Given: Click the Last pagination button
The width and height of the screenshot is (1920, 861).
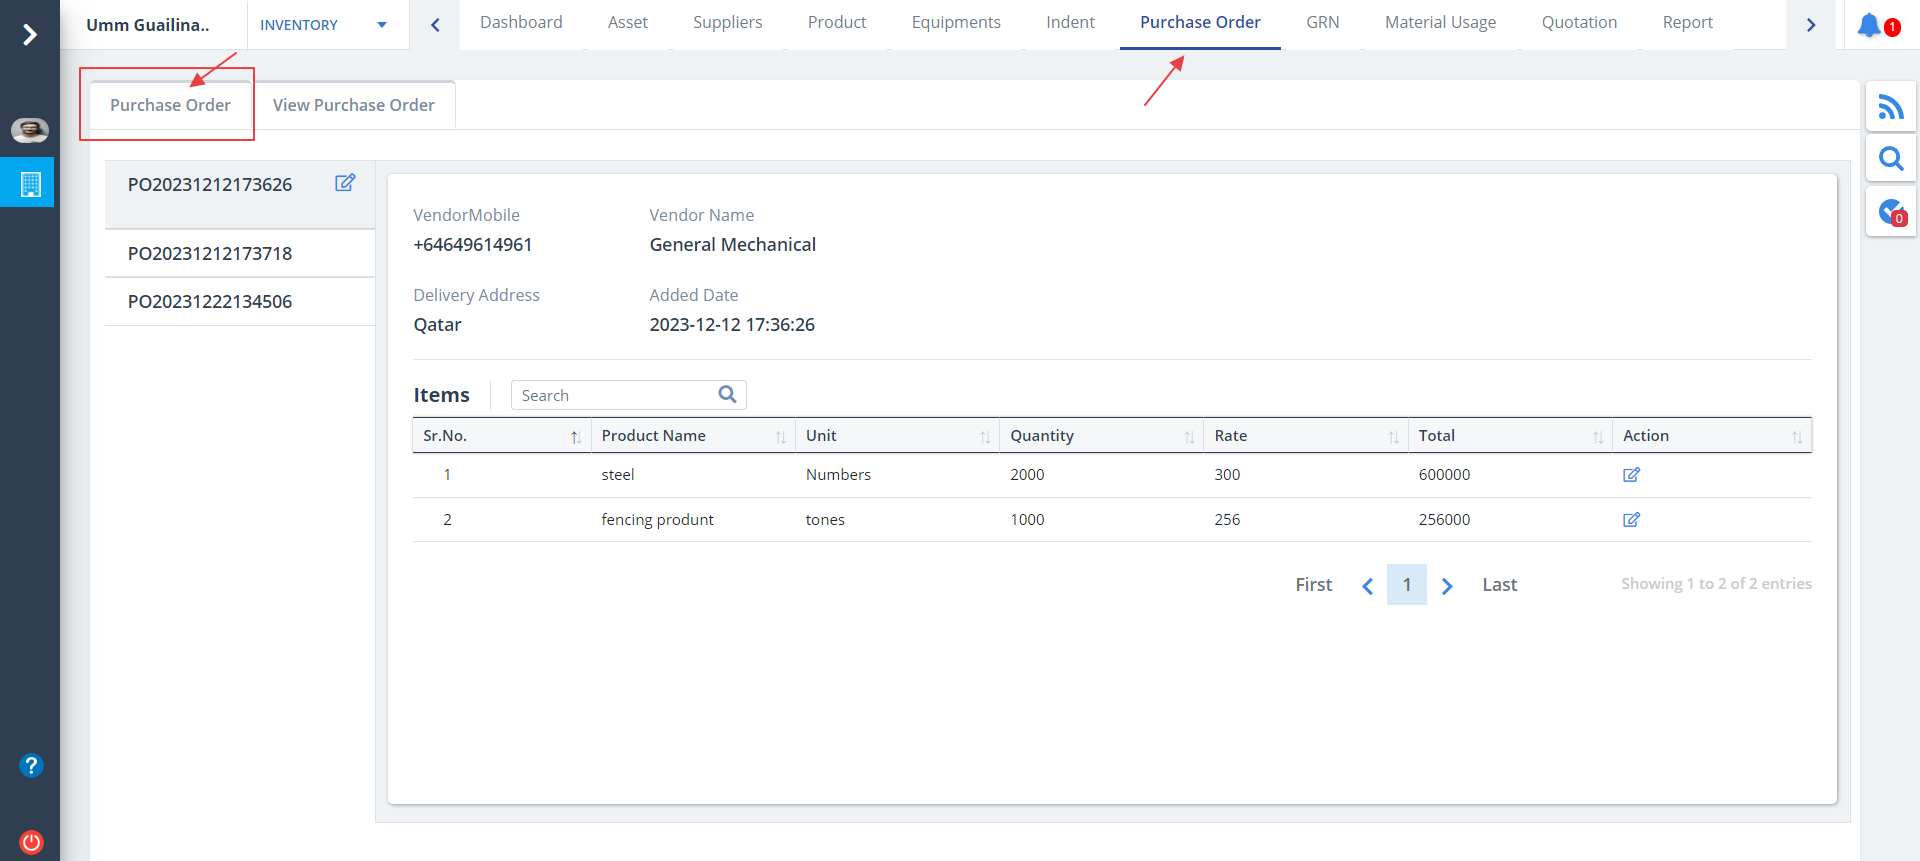Looking at the screenshot, I should [x=1499, y=585].
